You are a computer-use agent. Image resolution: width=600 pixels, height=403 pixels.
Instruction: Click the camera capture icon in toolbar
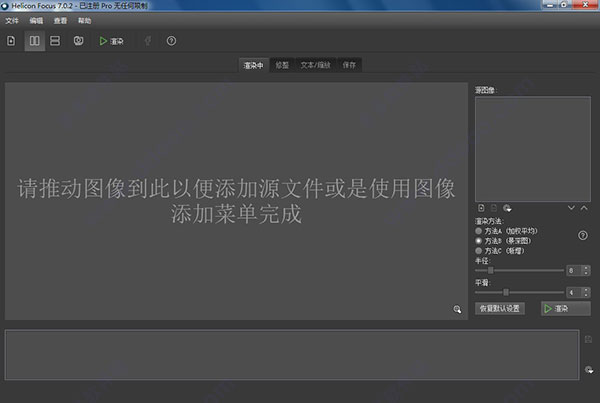coord(78,41)
